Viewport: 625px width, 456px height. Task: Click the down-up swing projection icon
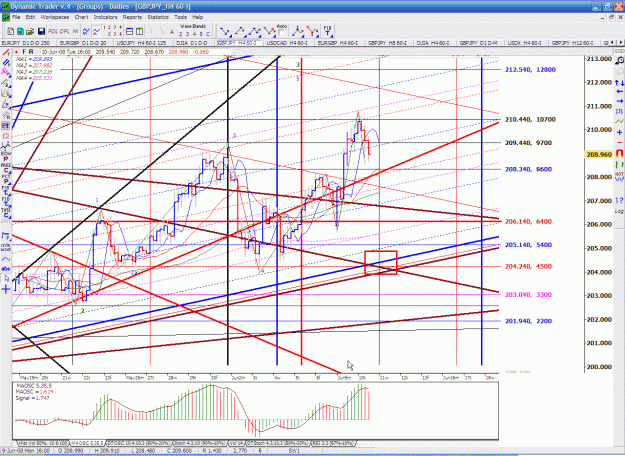tap(225, 31)
